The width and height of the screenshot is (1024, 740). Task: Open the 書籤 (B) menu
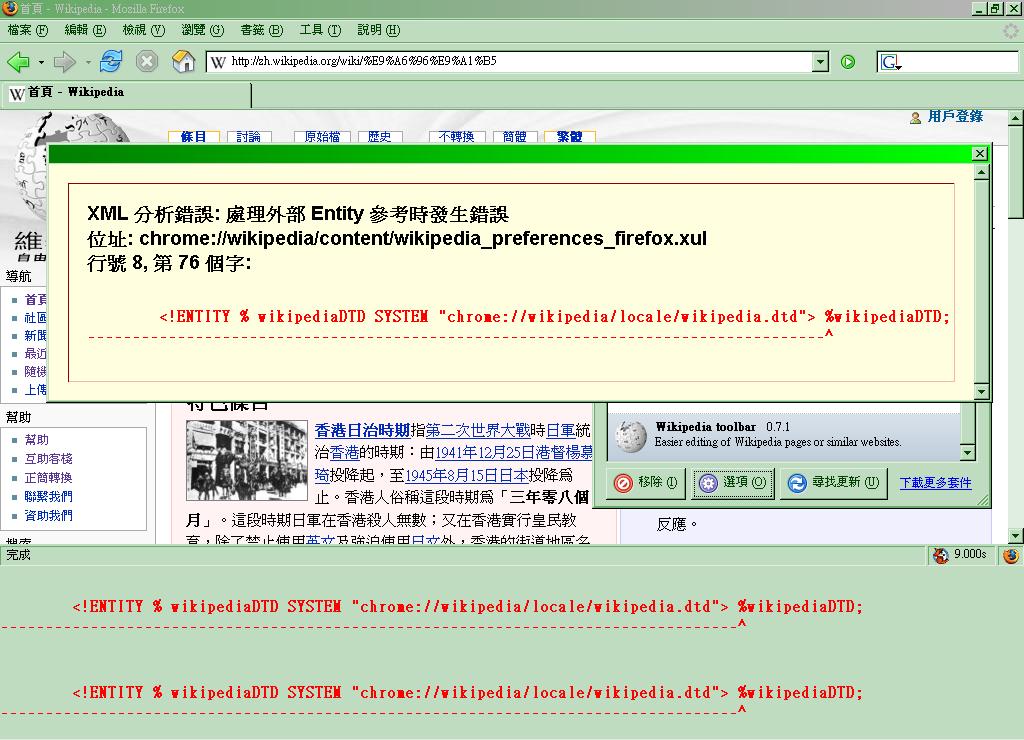point(261,30)
